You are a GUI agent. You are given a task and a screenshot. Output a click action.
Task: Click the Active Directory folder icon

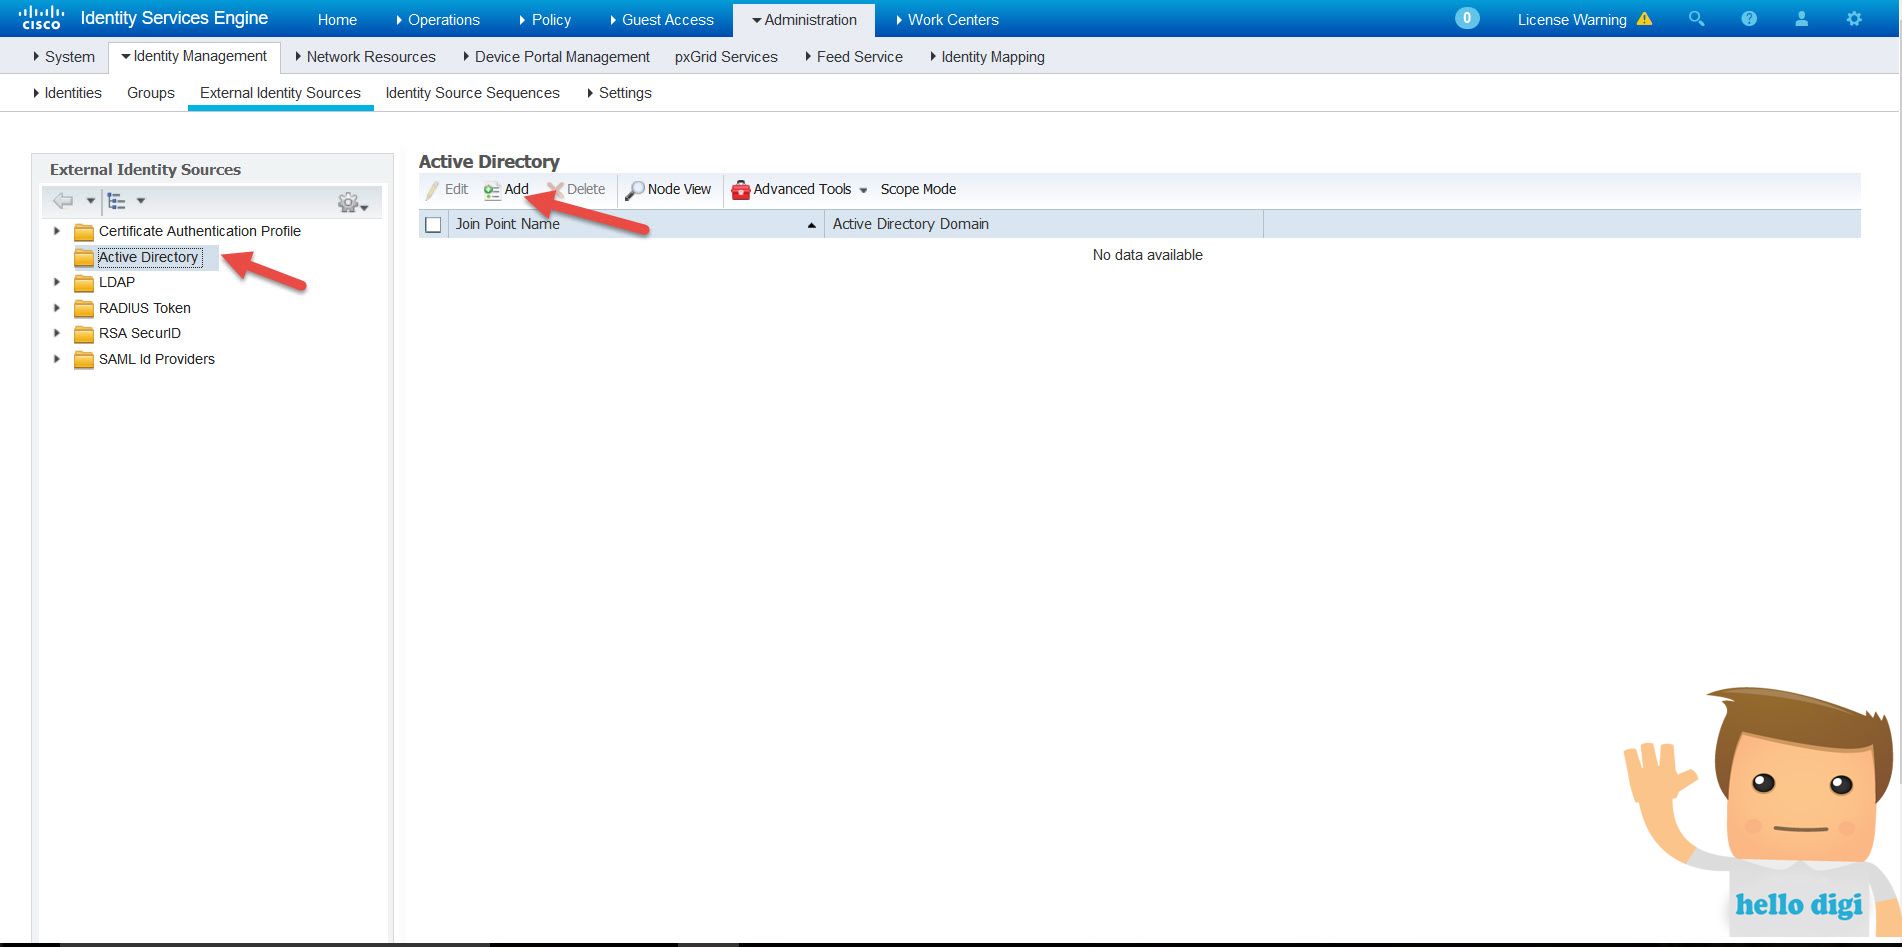[x=84, y=258]
